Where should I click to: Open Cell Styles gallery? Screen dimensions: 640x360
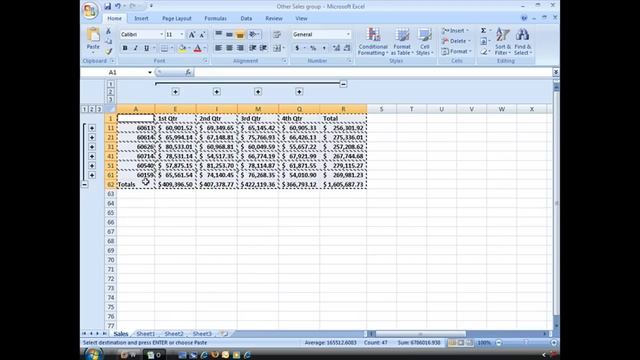coord(424,42)
